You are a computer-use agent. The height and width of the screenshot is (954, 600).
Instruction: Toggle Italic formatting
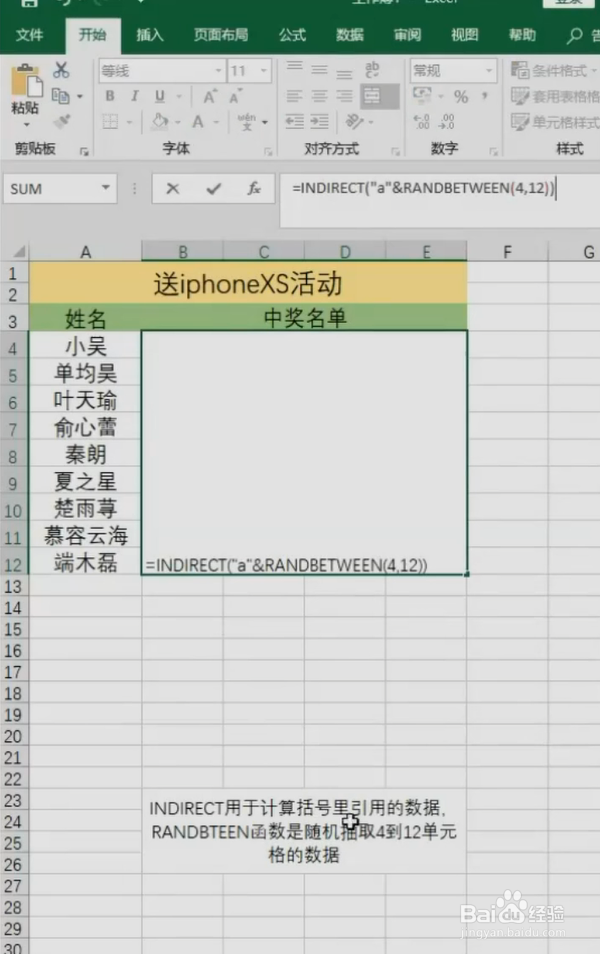coord(134,96)
